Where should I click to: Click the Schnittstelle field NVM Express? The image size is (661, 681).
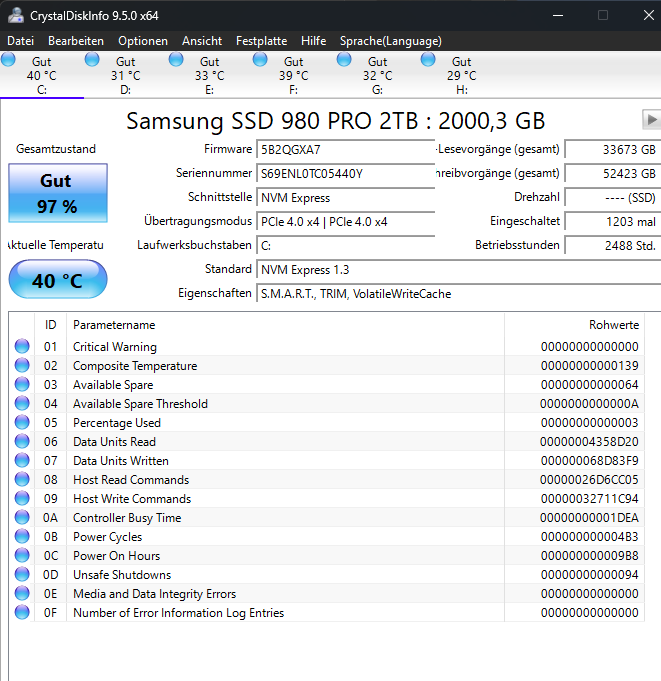346,198
